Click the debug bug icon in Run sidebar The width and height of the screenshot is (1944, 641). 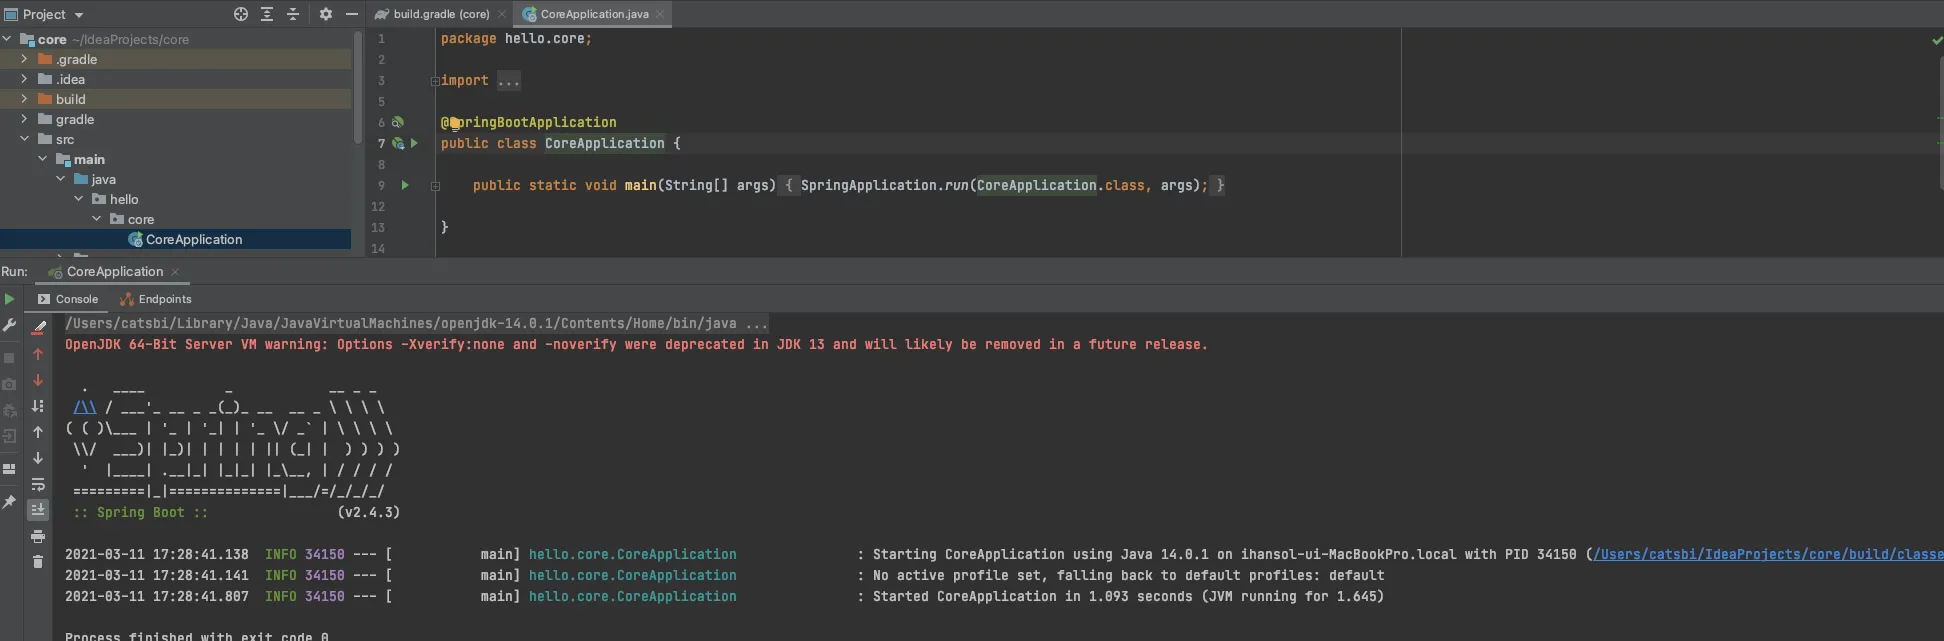pos(9,410)
